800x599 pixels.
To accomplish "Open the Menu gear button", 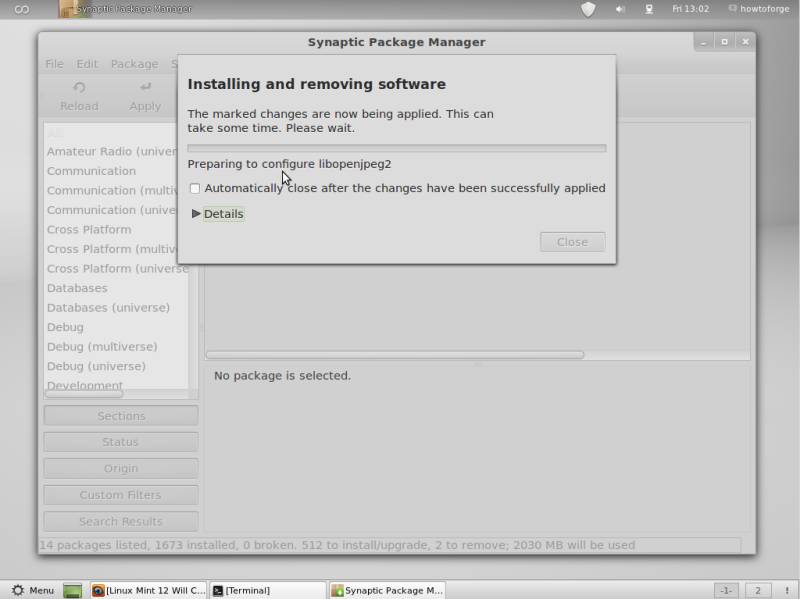I will (33, 590).
